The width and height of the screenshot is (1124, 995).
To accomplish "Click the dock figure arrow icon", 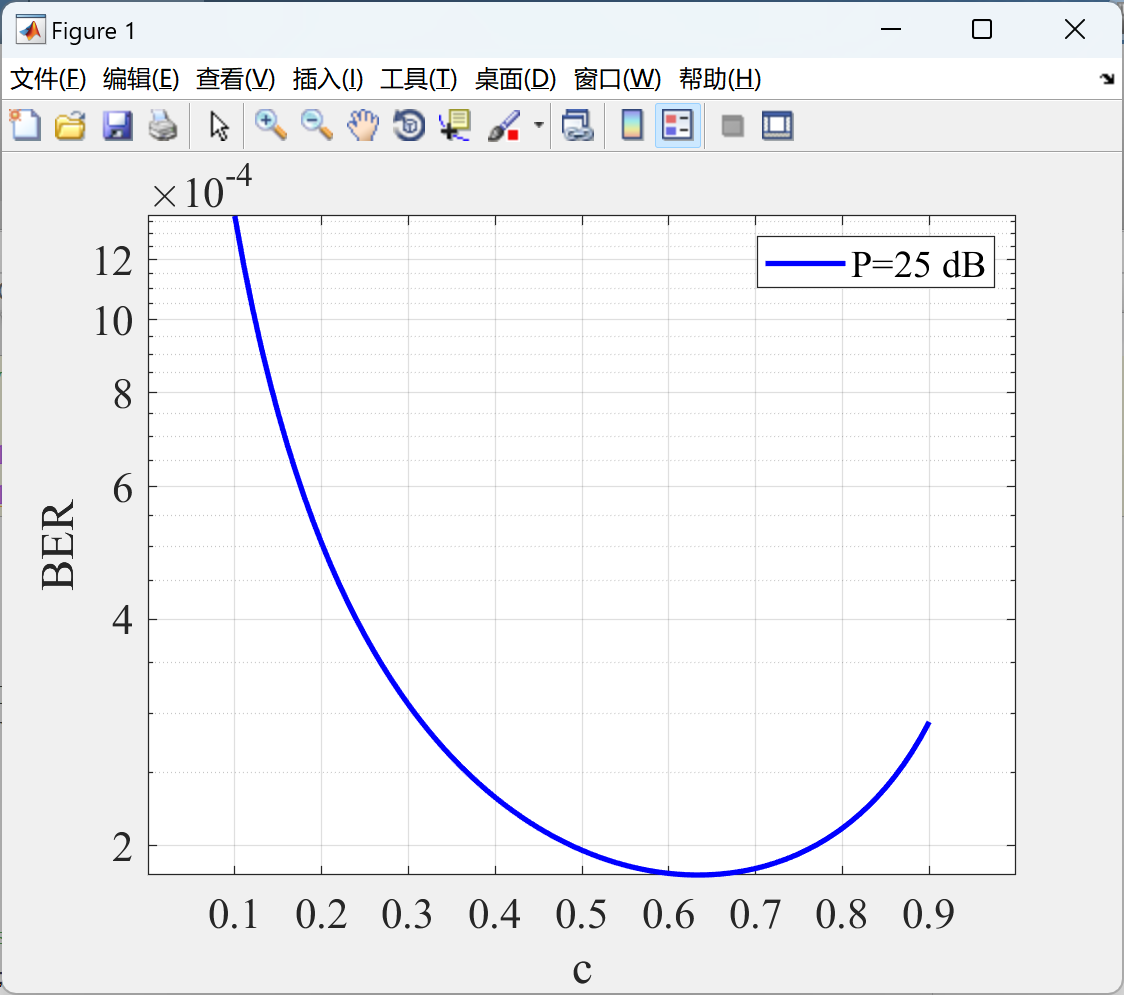I will point(1107,79).
